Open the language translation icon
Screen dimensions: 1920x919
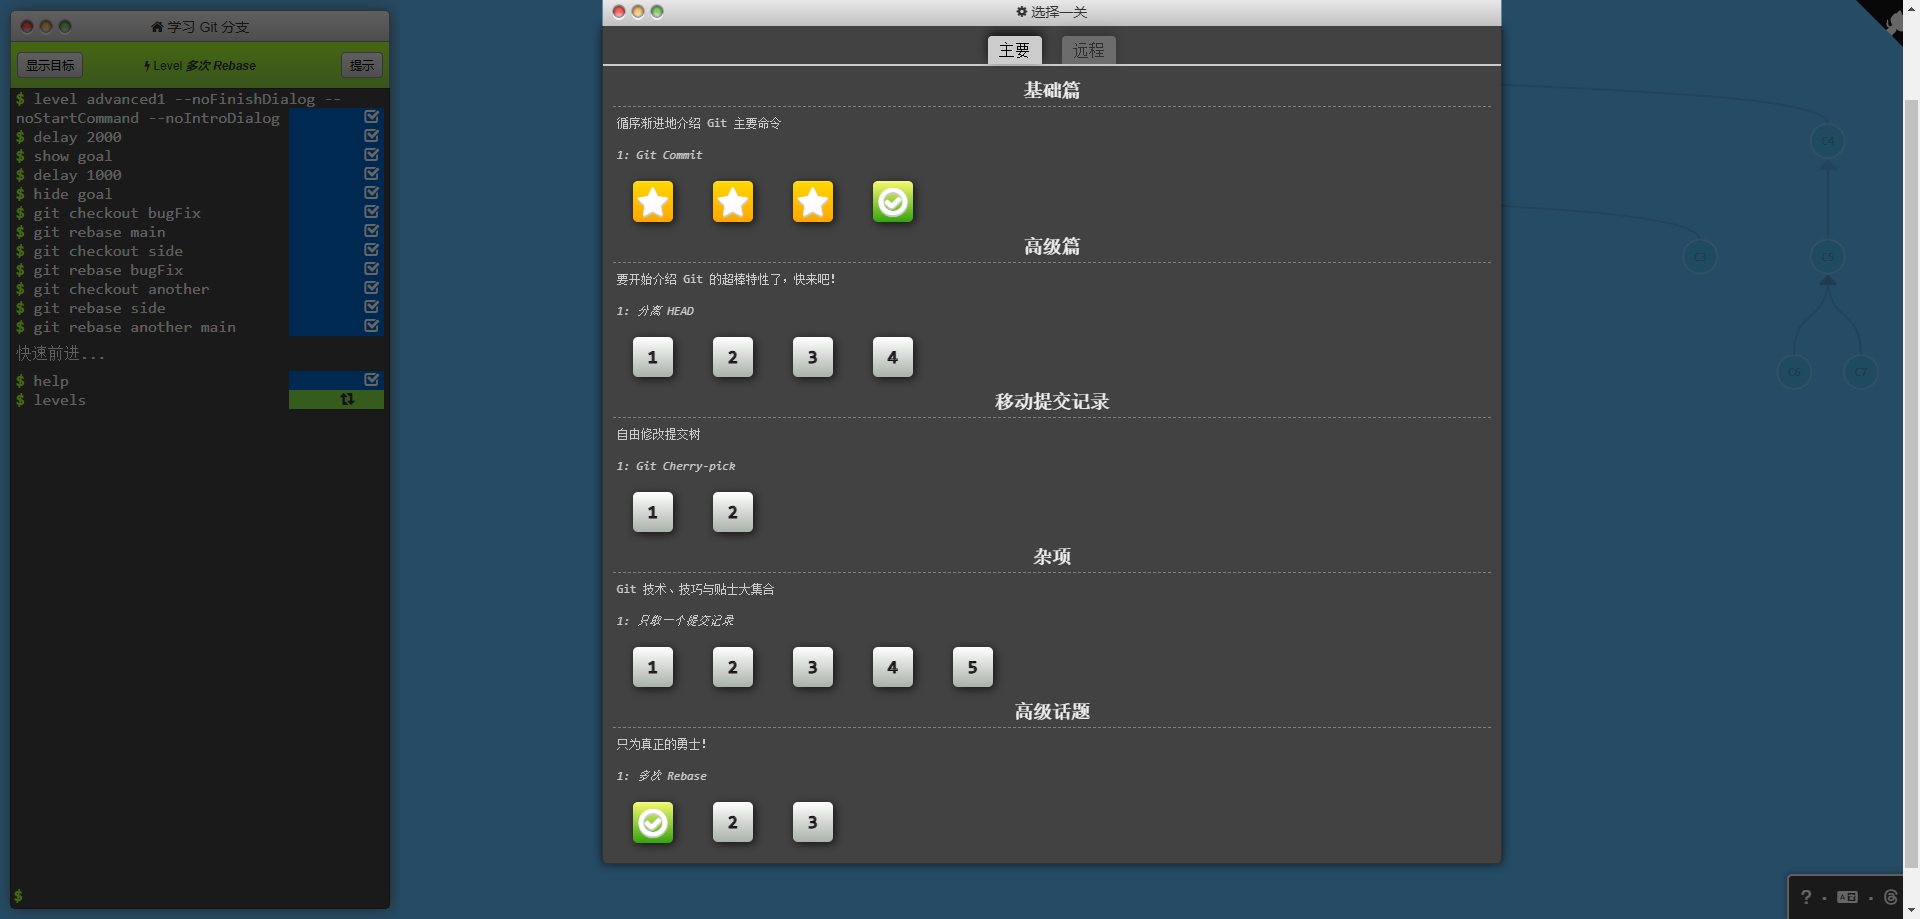[1848, 897]
